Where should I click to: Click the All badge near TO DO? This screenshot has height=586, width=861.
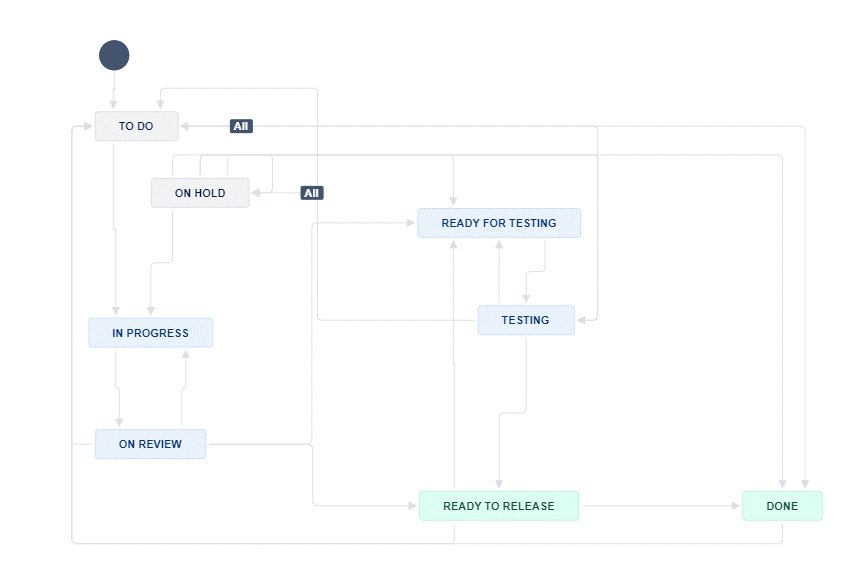point(240,126)
